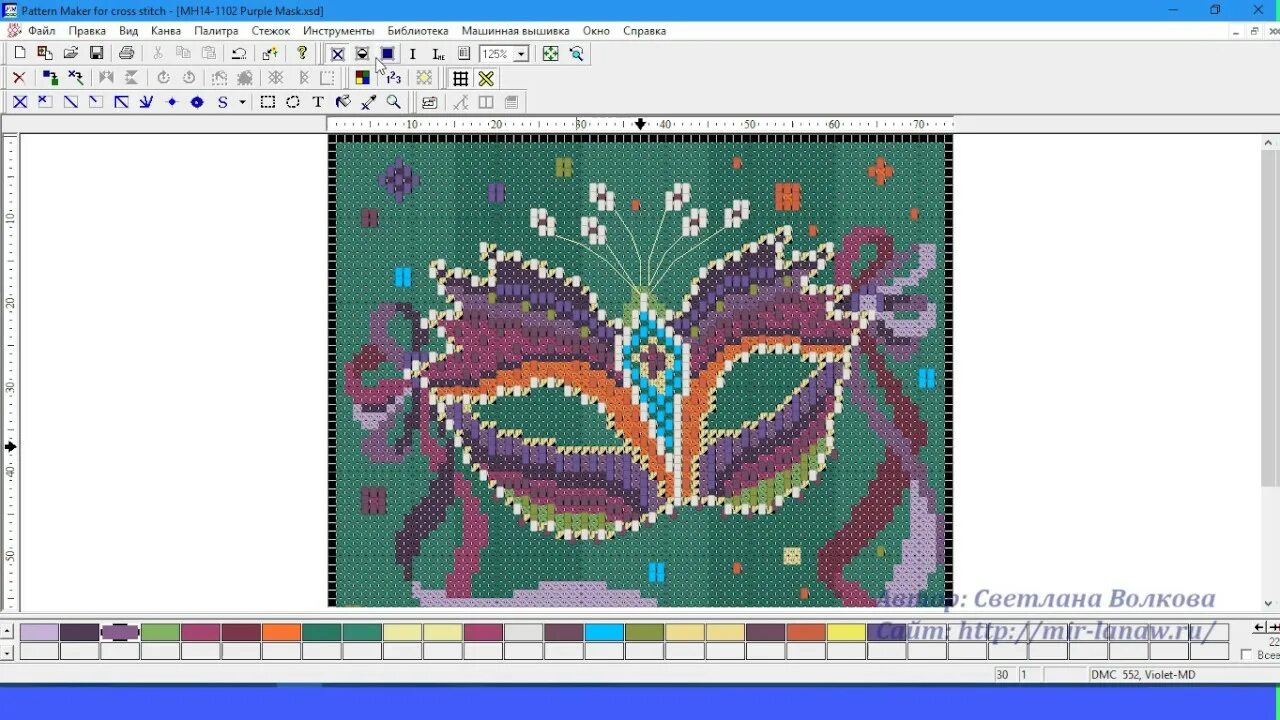Viewport: 1280px width, 720px height.
Task: Select the cyan color swatch in the palette
Action: (606, 632)
